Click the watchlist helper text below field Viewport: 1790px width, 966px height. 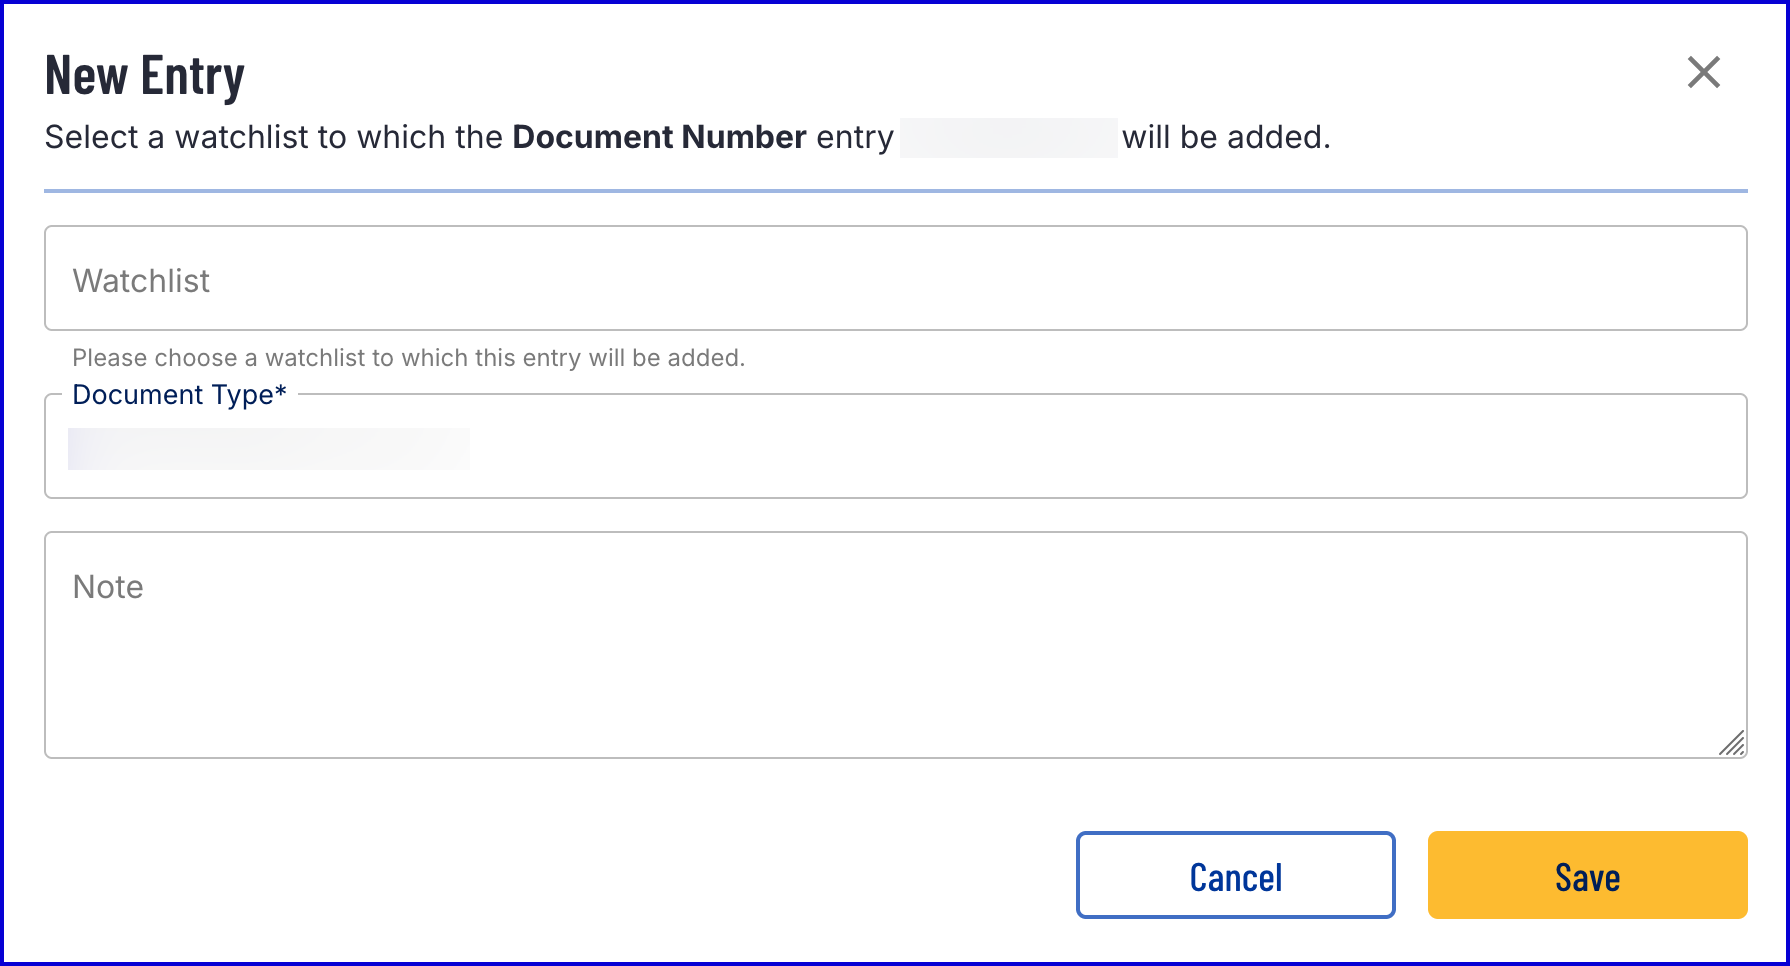point(408,358)
